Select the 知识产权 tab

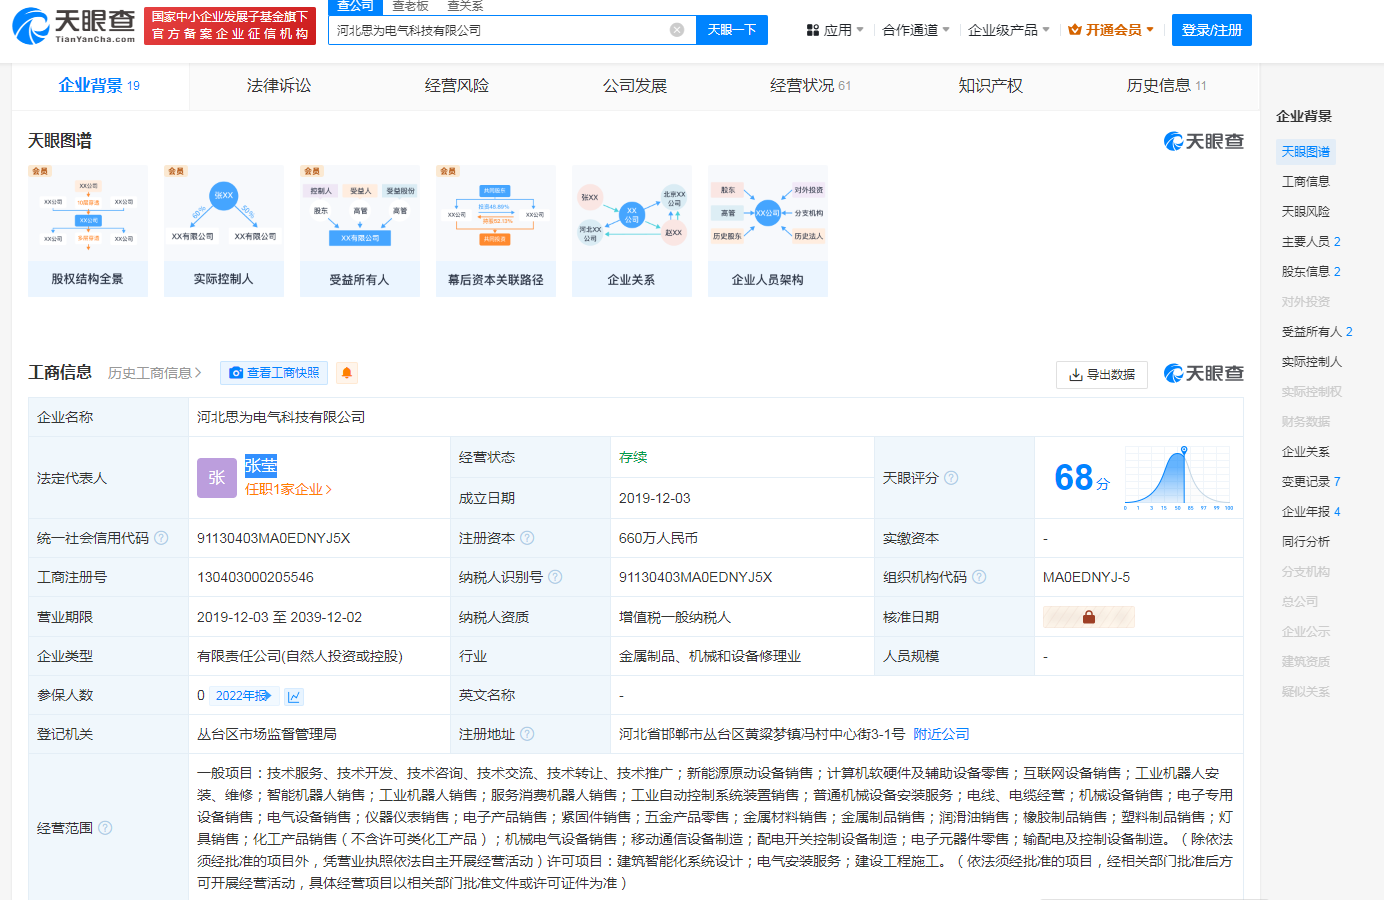[991, 86]
